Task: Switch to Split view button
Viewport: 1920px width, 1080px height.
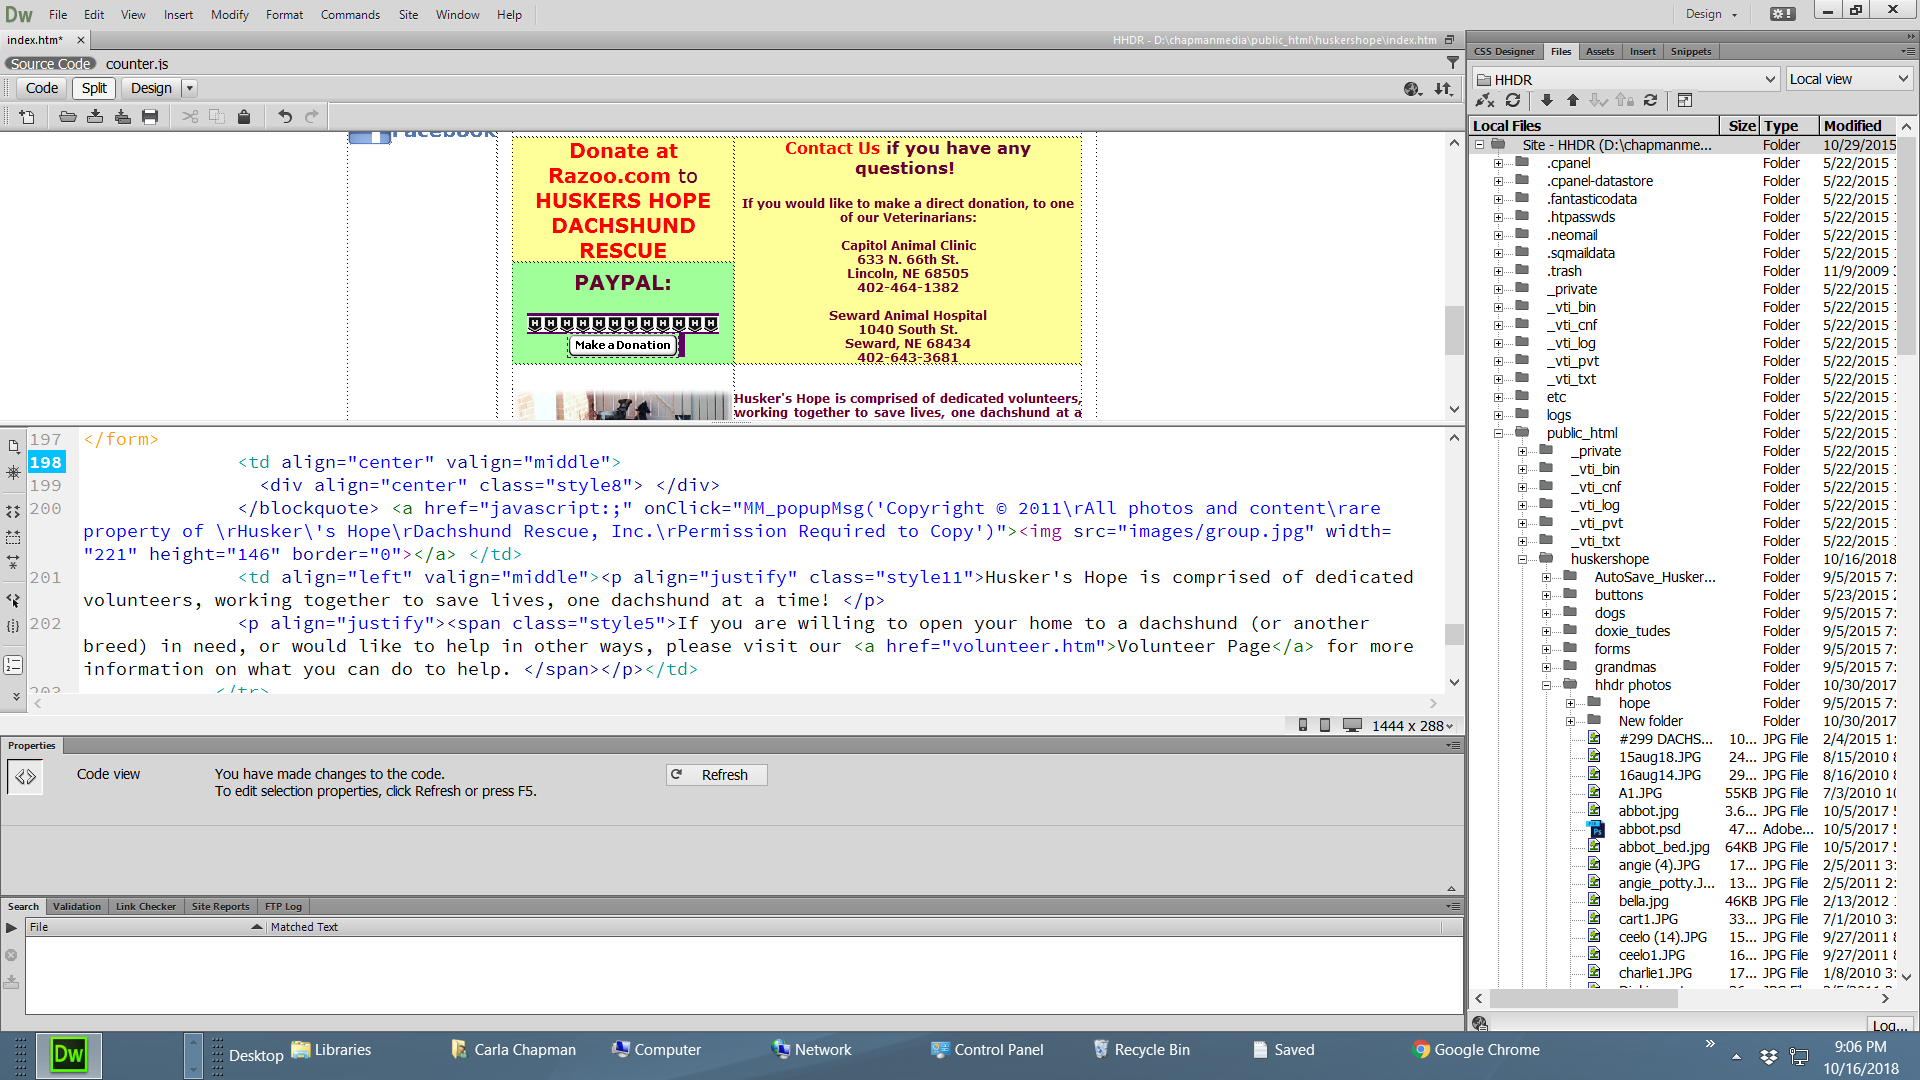Action: (x=94, y=88)
